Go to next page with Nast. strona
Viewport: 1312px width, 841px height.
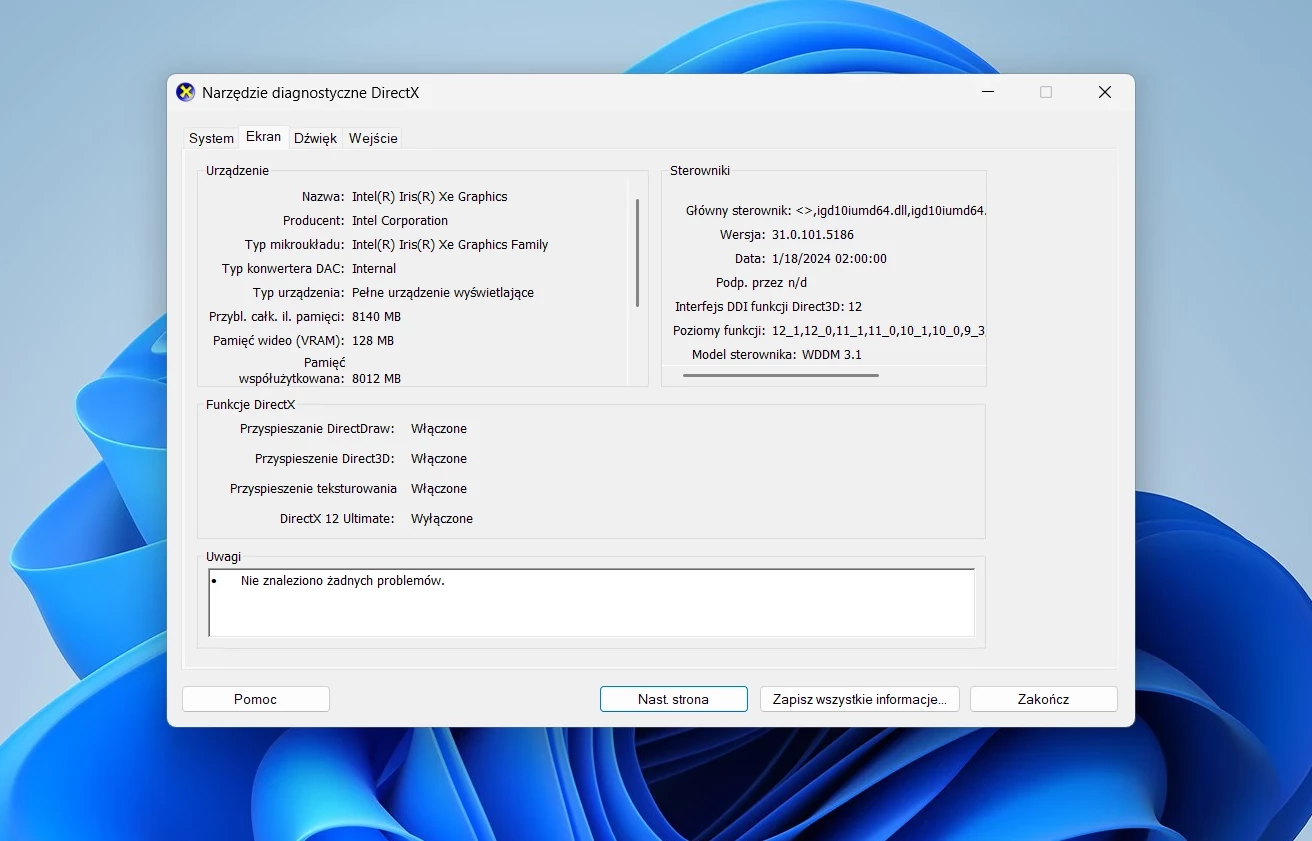pyautogui.click(x=674, y=699)
